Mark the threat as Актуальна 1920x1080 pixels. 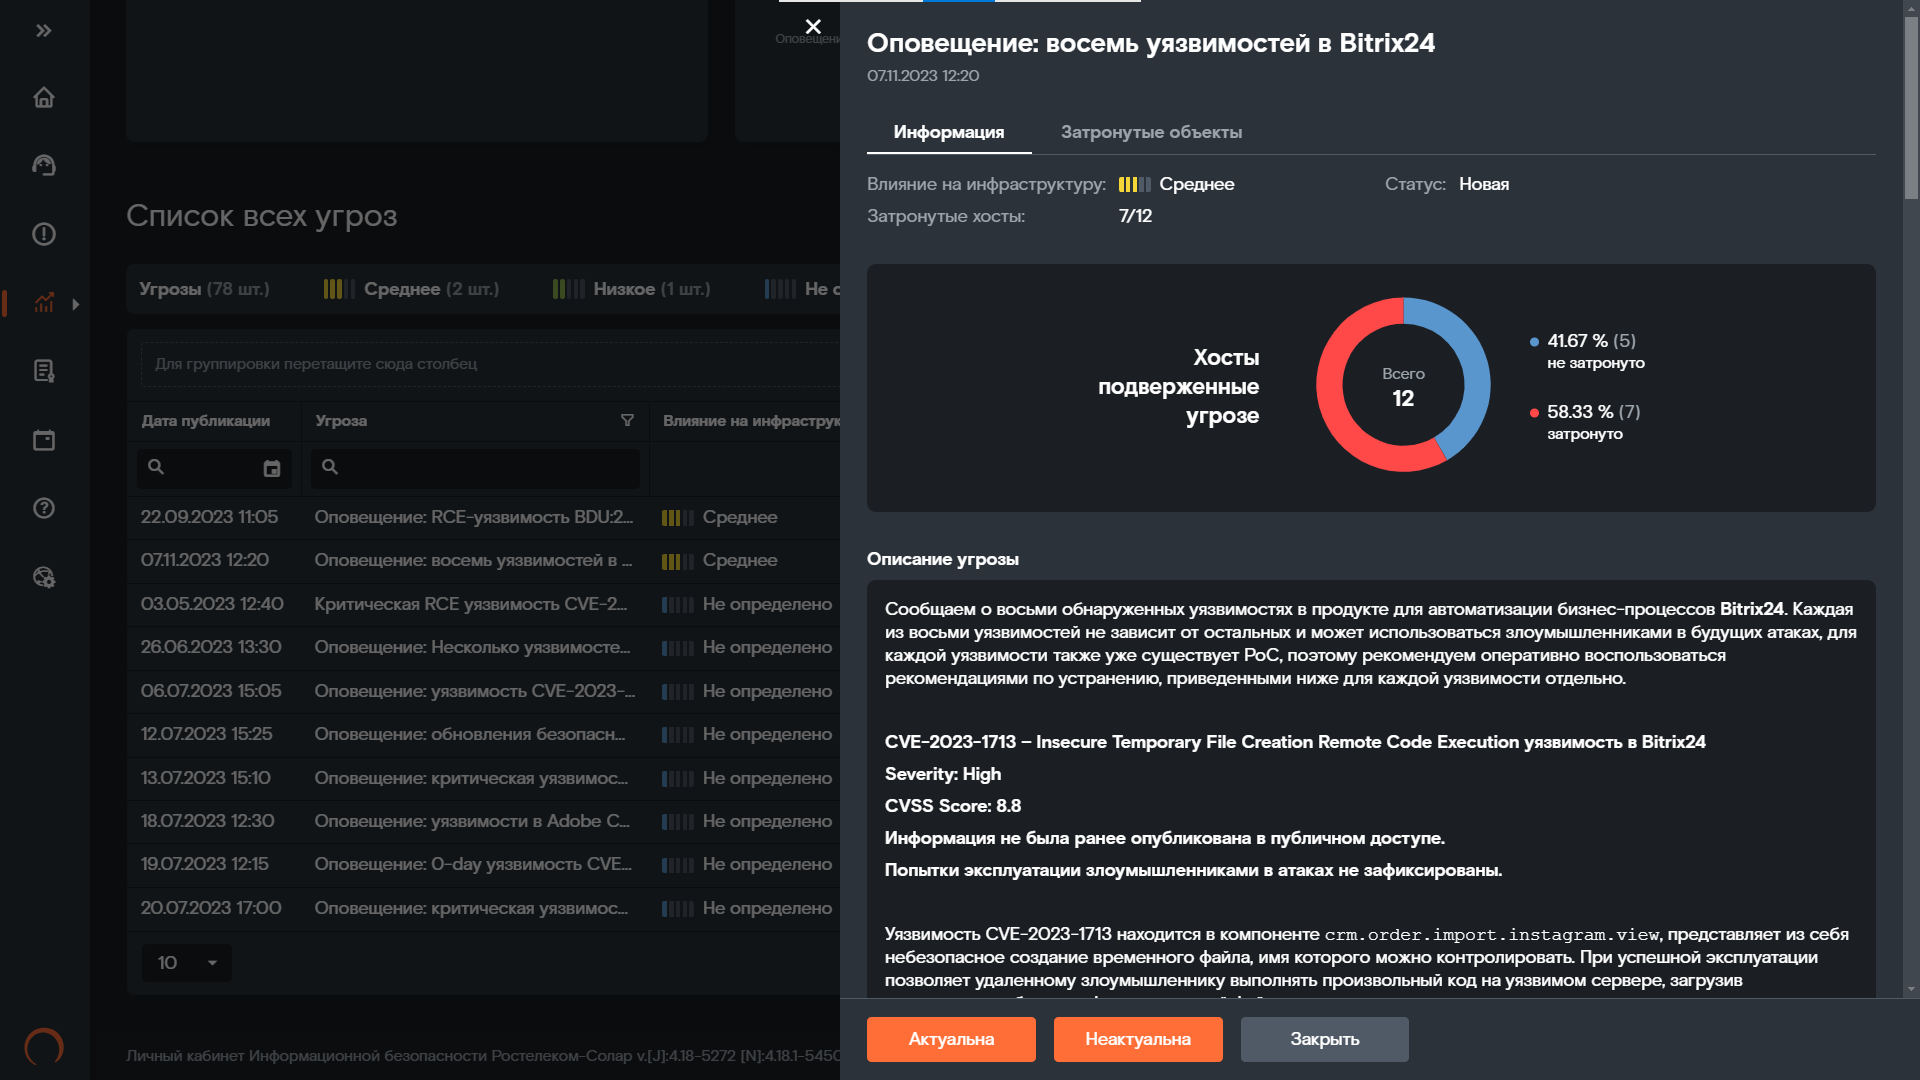click(950, 1039)
